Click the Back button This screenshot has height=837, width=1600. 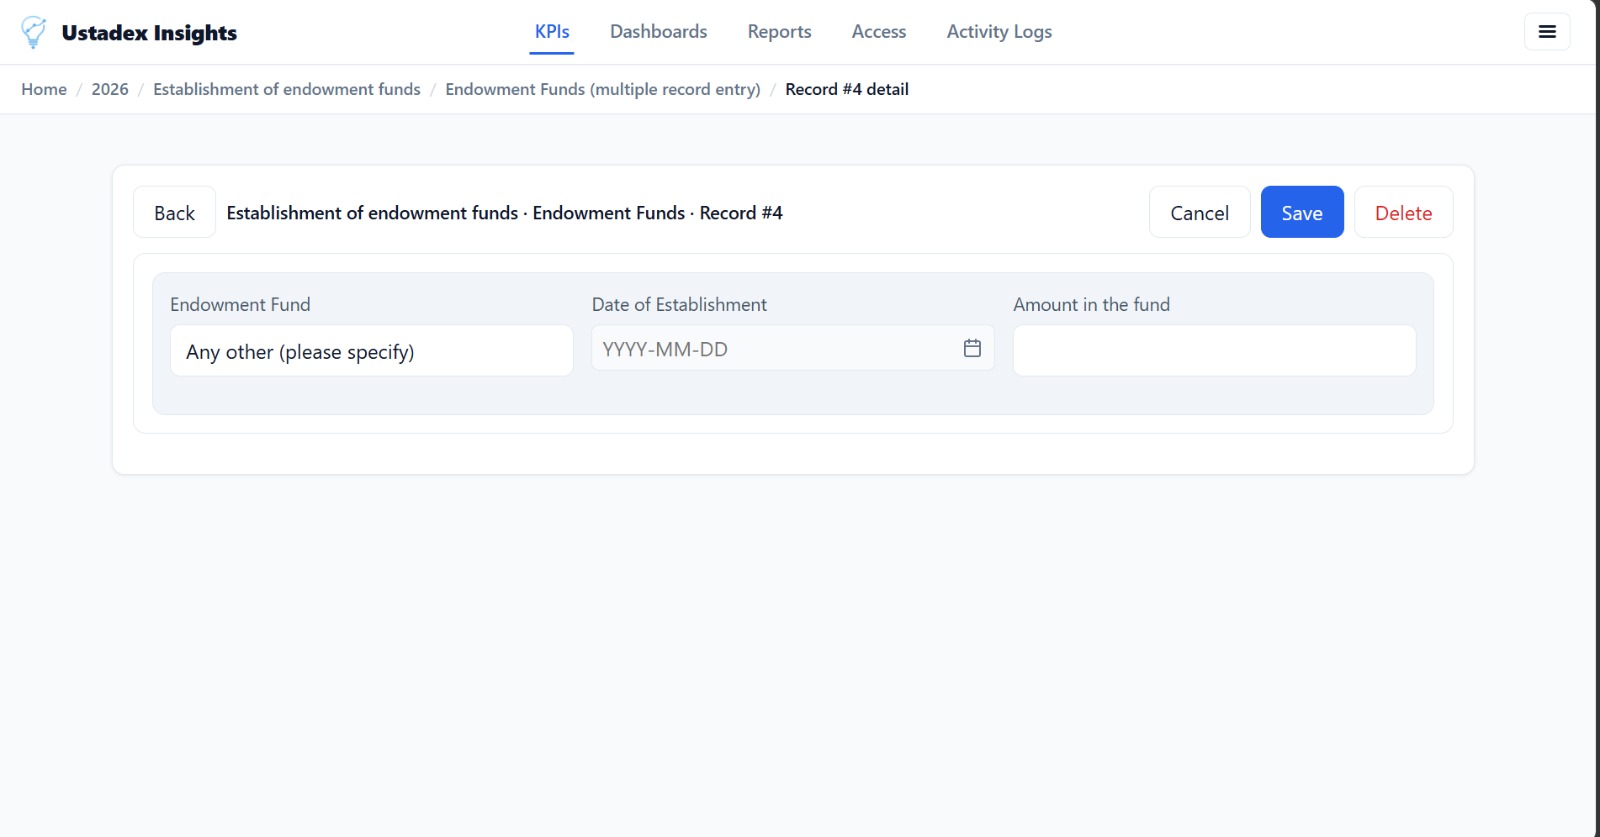coord(174,212)
